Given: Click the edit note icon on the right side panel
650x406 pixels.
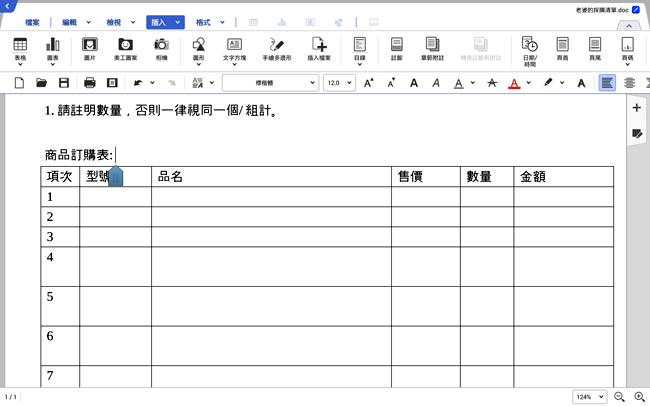Looking at the screenshot, I should coord(637,134).
